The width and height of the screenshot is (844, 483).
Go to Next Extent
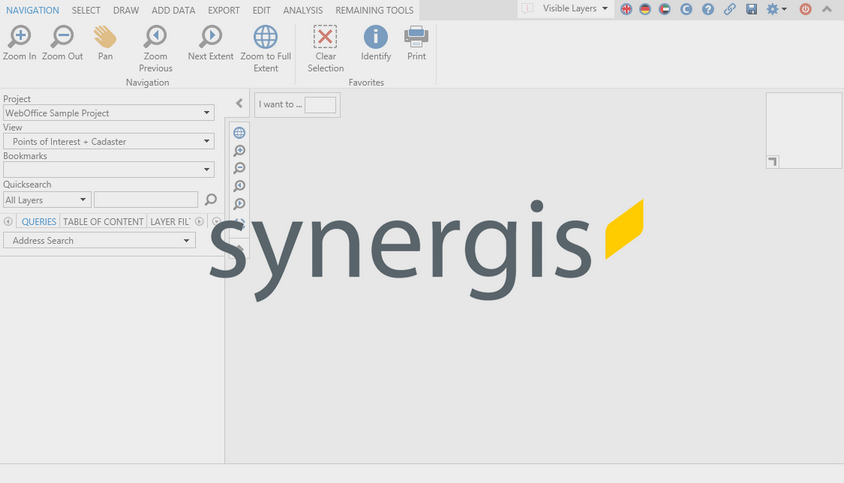pos(210,43)
